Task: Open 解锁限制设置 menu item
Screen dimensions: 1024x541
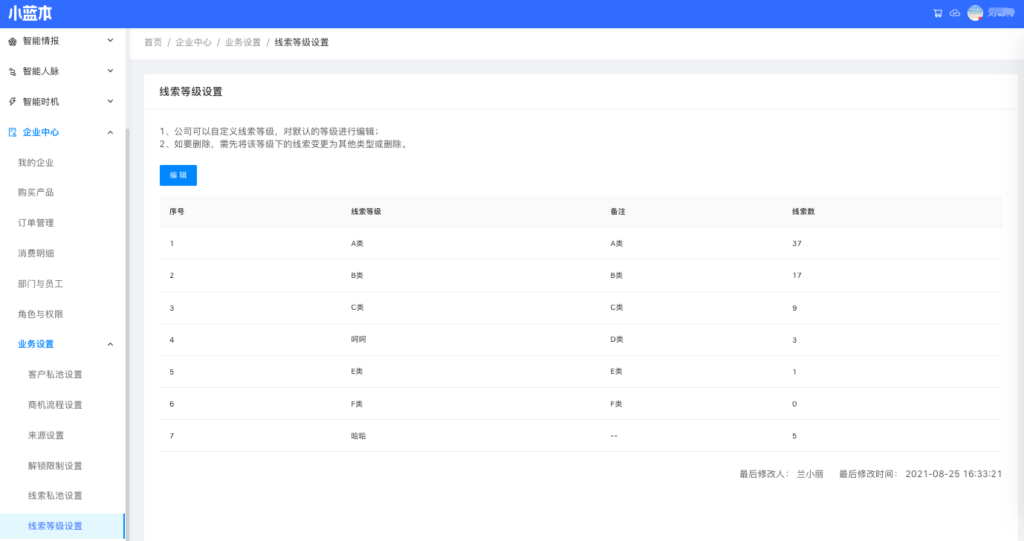Action: (55, 466)
